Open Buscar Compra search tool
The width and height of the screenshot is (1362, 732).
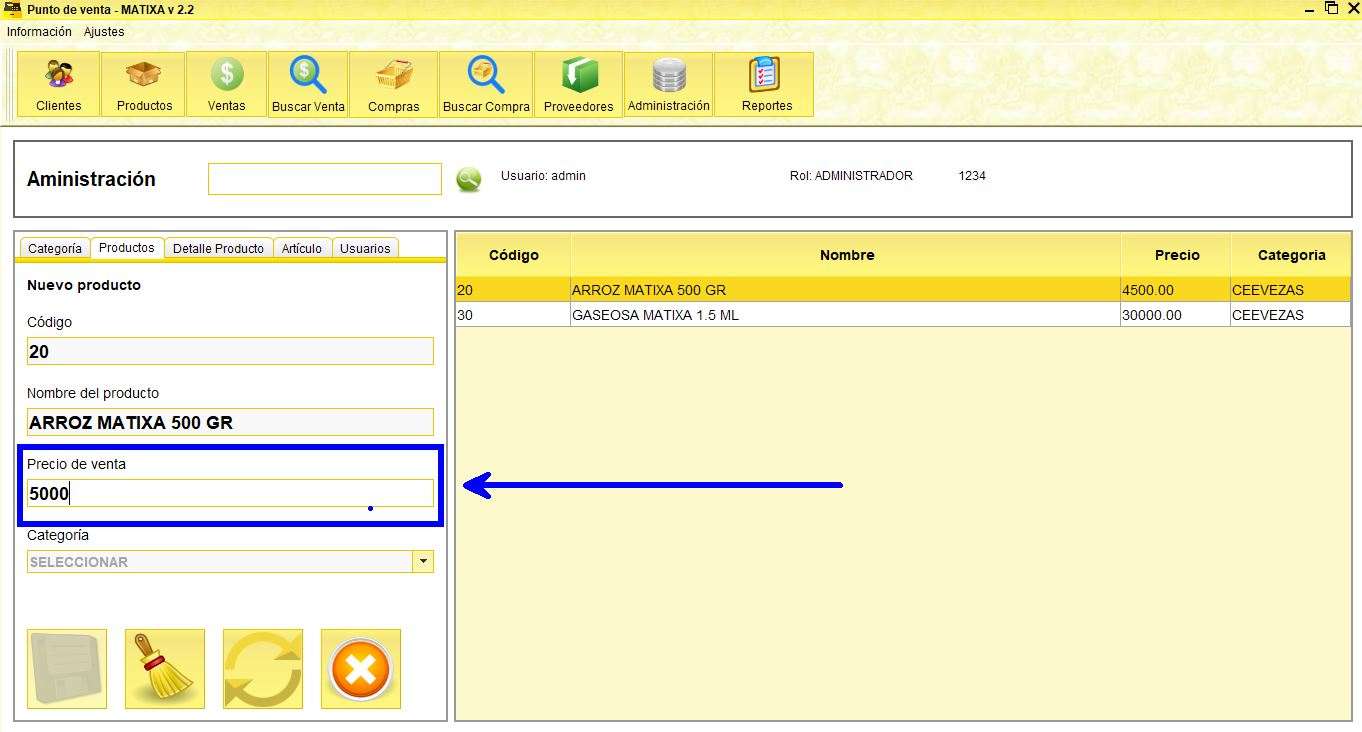click(486, 85)
